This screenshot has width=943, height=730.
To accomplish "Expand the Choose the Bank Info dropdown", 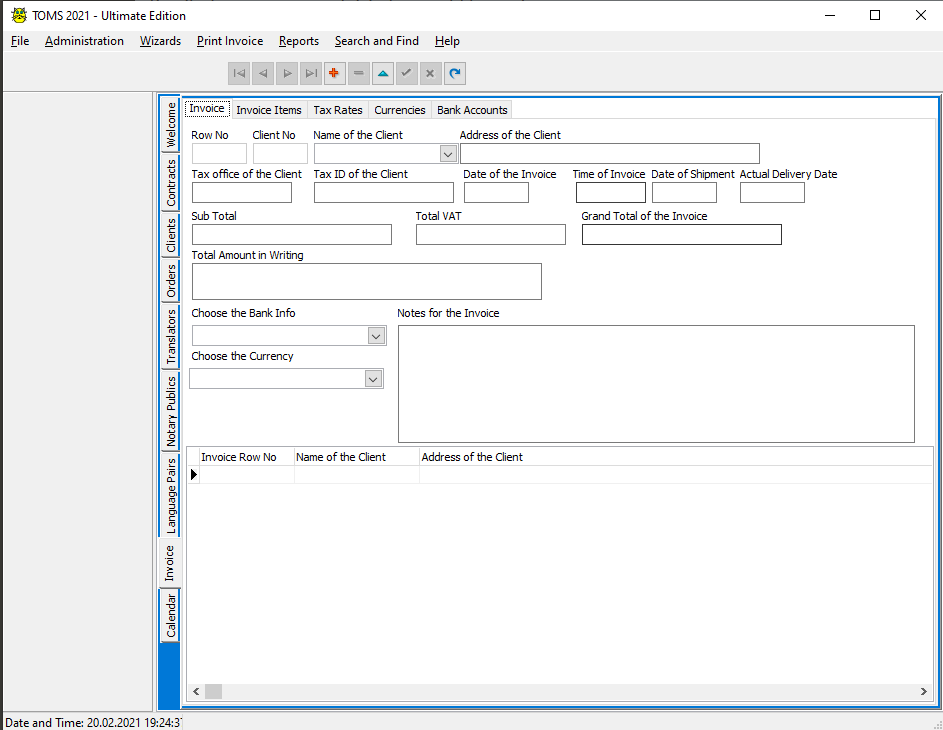I will [x=376, y=335].
